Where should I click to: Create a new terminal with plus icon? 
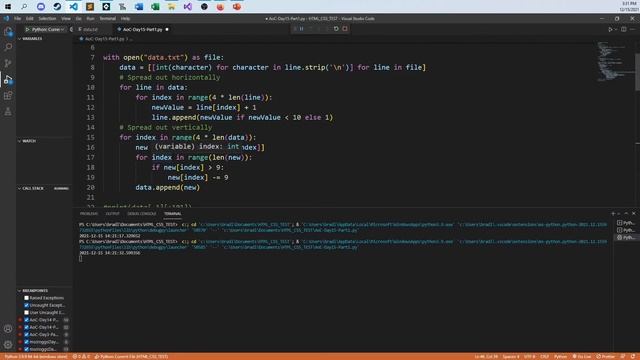coord(613,213)
